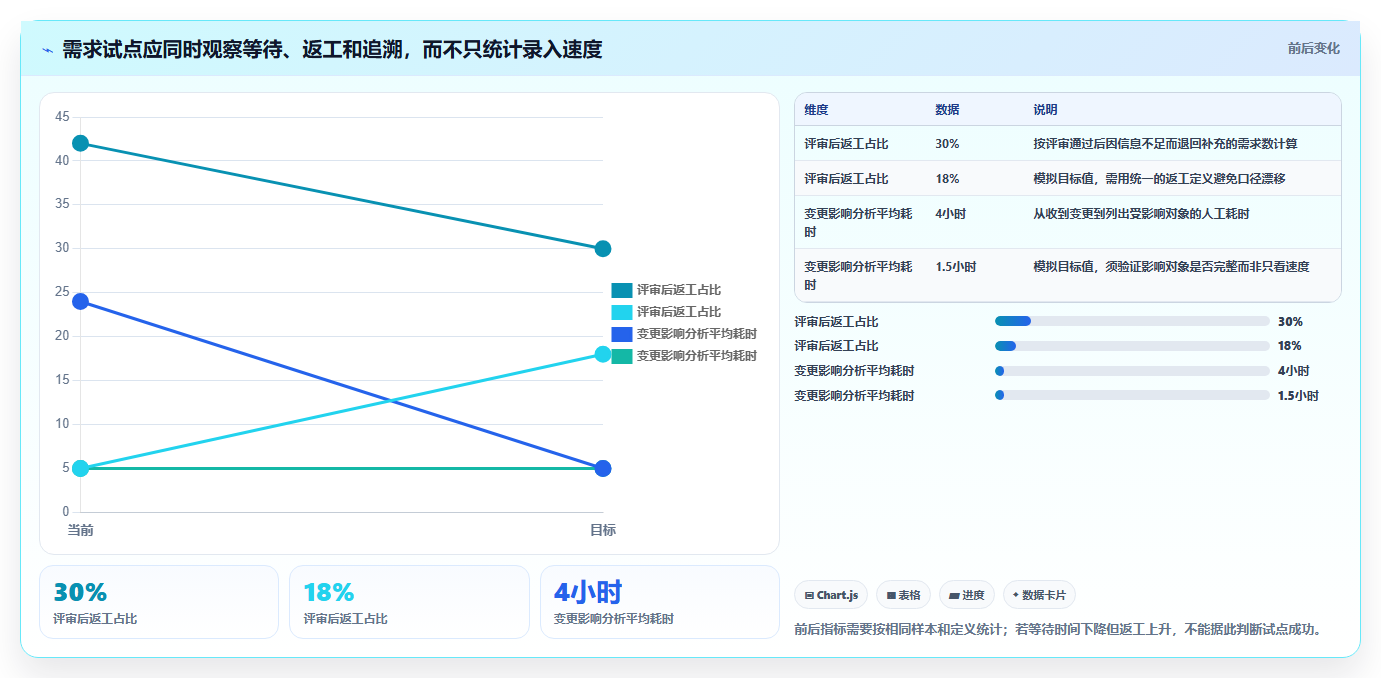Click the 说明 column header
Image resolution: width=1381 pixels, height=678 pixels.
click(x=1045, y=110)
